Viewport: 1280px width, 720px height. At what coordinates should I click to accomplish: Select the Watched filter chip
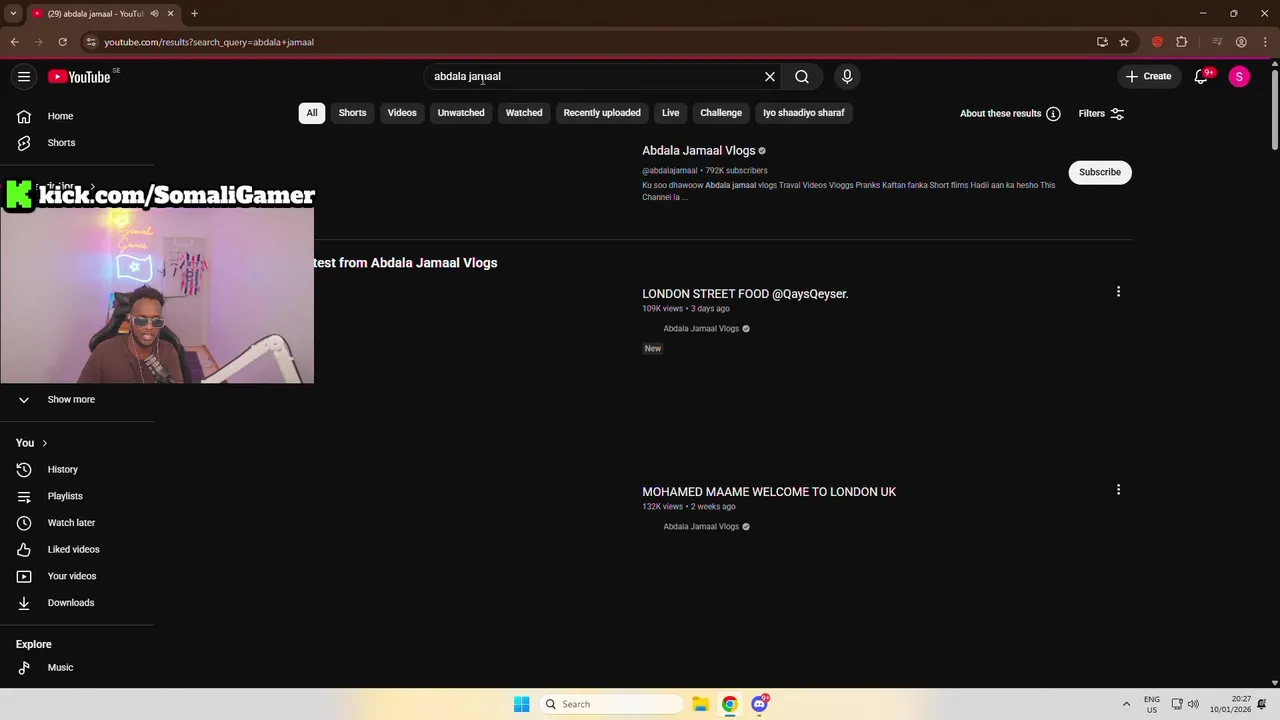(524, 113)
